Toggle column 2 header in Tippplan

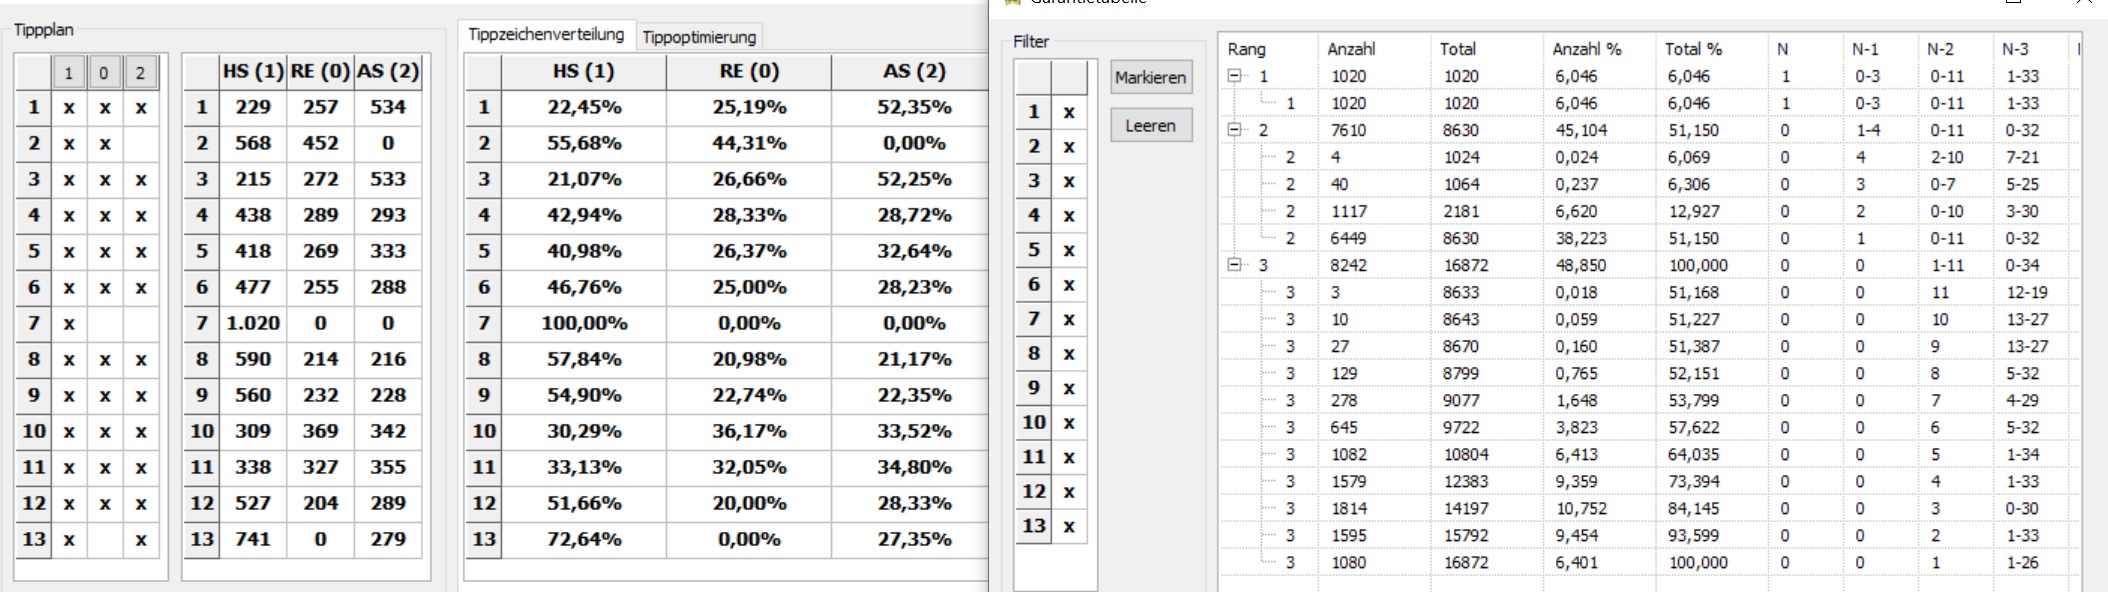click(x=140, y=72)
